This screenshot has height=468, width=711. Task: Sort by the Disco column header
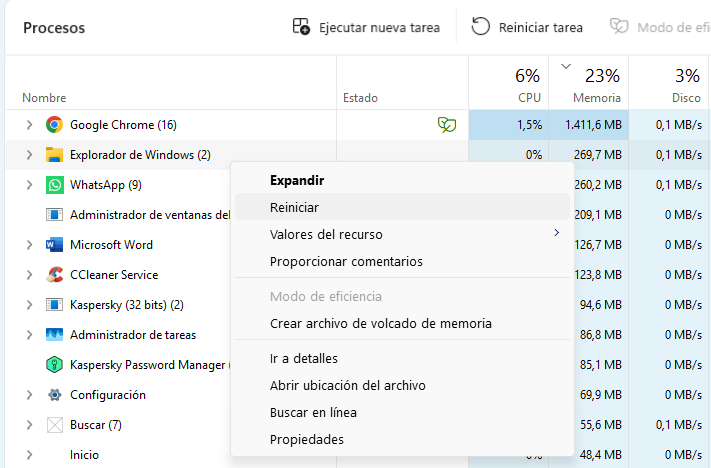[686, 98]
